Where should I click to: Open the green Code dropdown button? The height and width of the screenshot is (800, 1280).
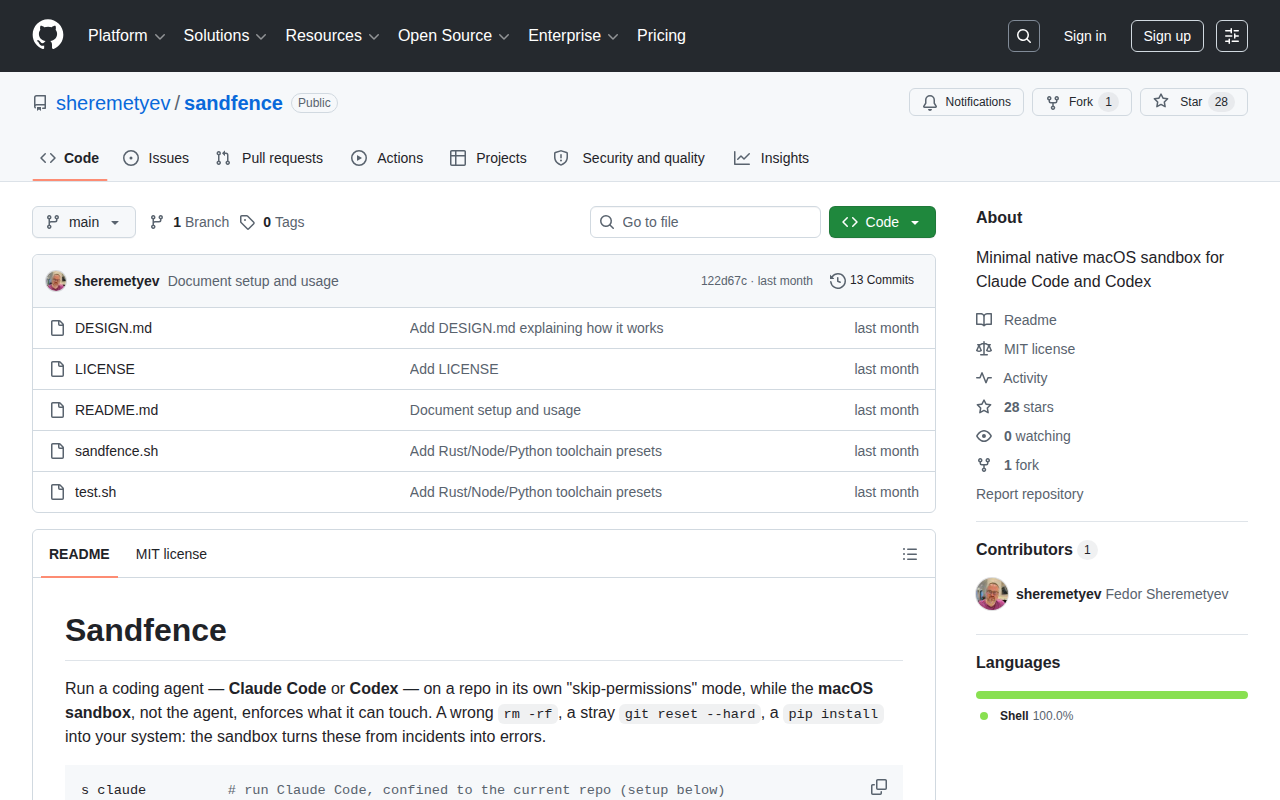click(x=882, y=222)
